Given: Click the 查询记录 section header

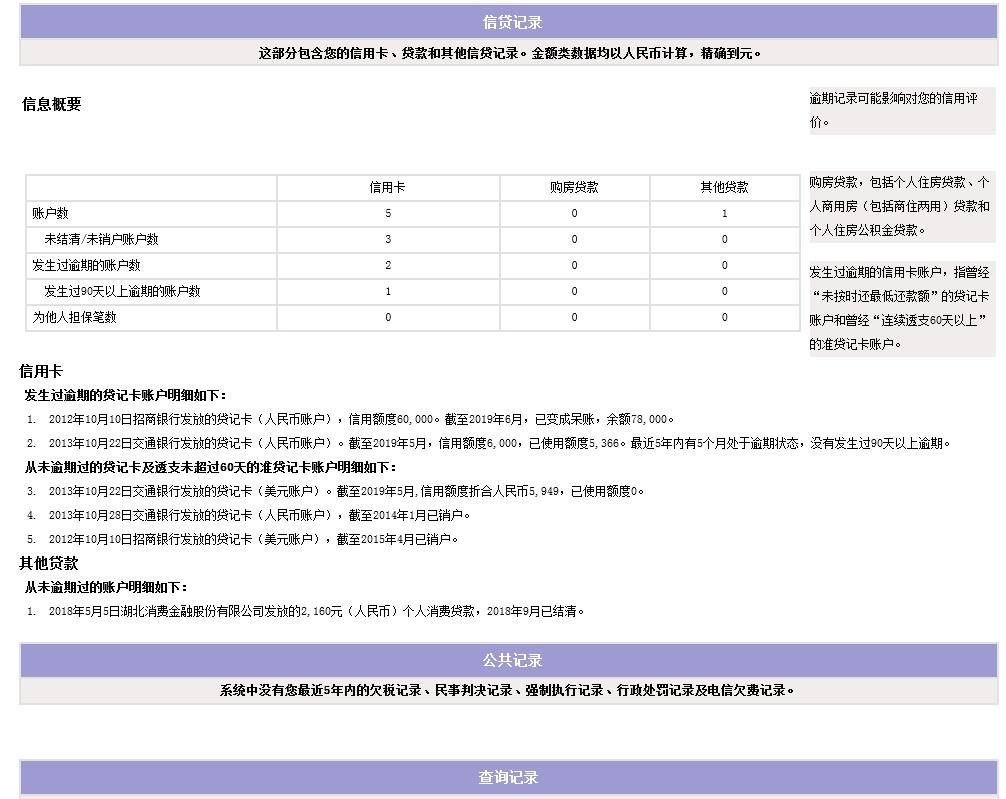Looking at the screenshot, I should pos(508,777).
